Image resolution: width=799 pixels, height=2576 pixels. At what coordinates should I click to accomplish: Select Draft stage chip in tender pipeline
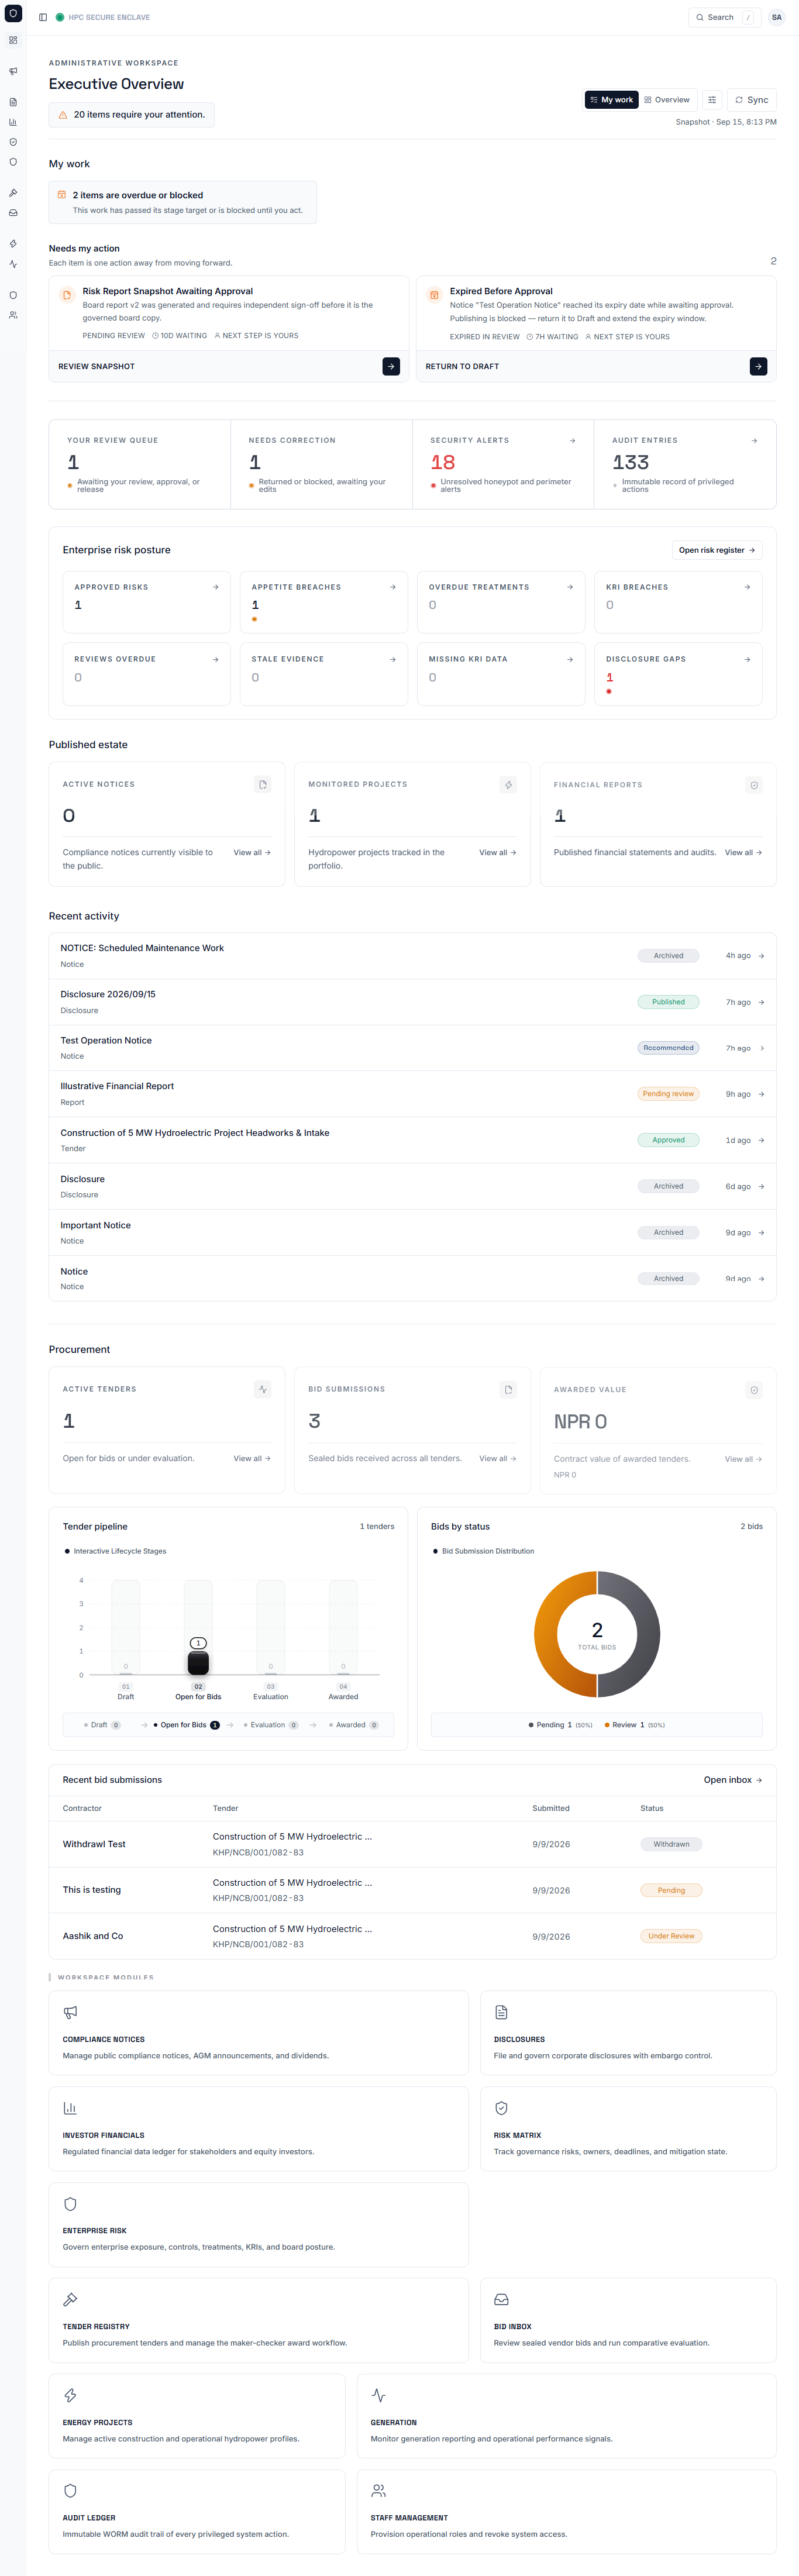click(102, 1725)
